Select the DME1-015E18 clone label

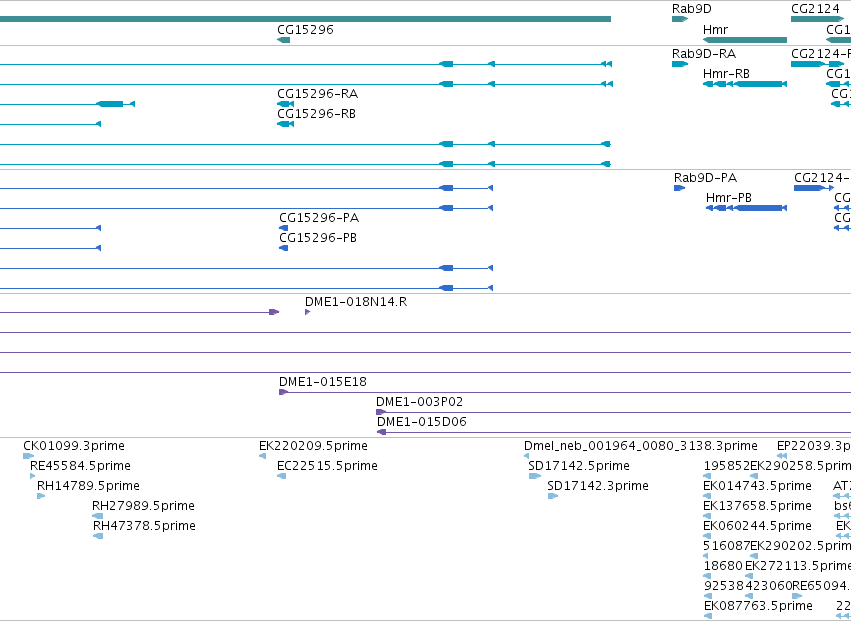[x=323, y=382]
